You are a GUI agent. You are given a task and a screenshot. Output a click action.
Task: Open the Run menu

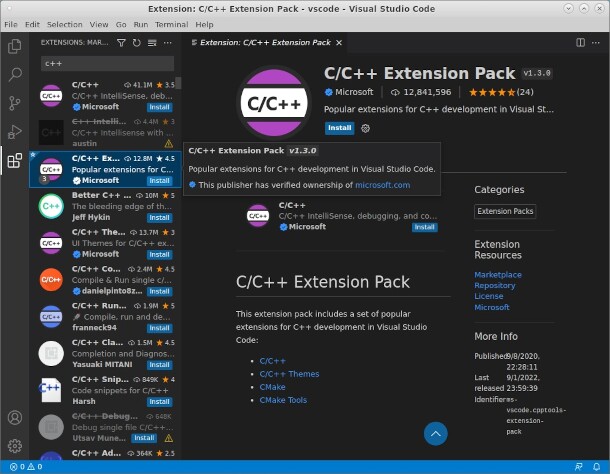[x=140, y=25]
